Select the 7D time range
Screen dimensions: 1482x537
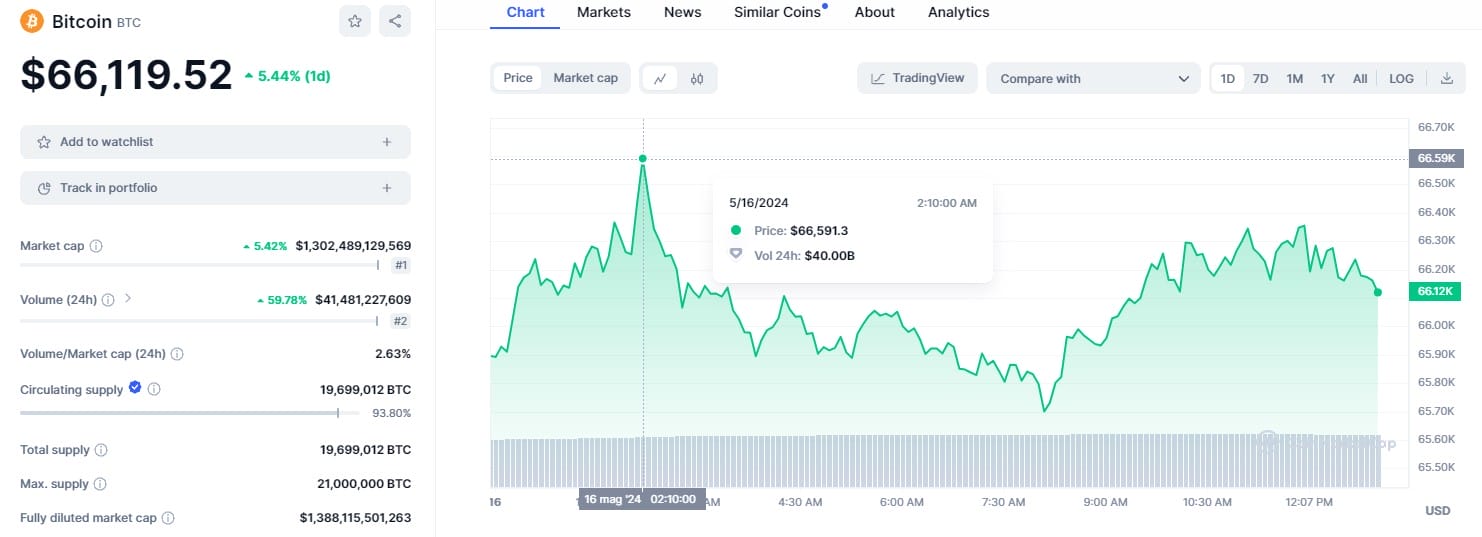1261,78
